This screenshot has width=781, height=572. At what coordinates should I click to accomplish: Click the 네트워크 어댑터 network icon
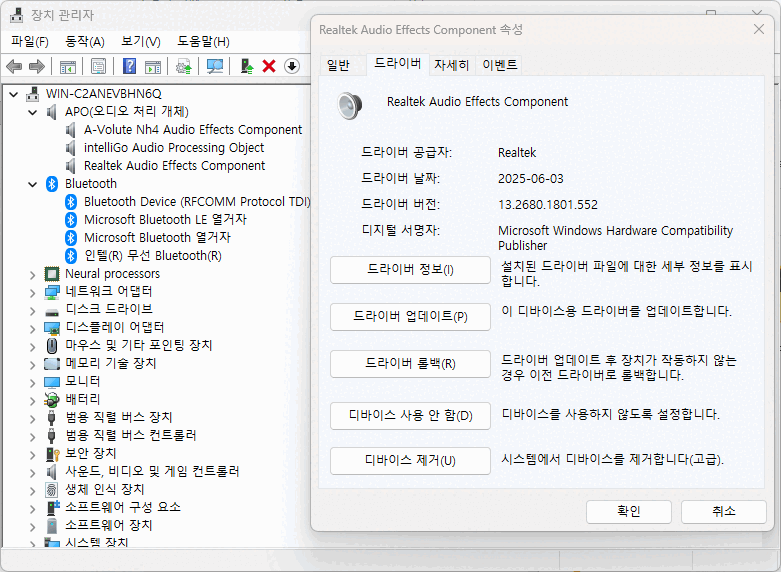pos(52,291)
